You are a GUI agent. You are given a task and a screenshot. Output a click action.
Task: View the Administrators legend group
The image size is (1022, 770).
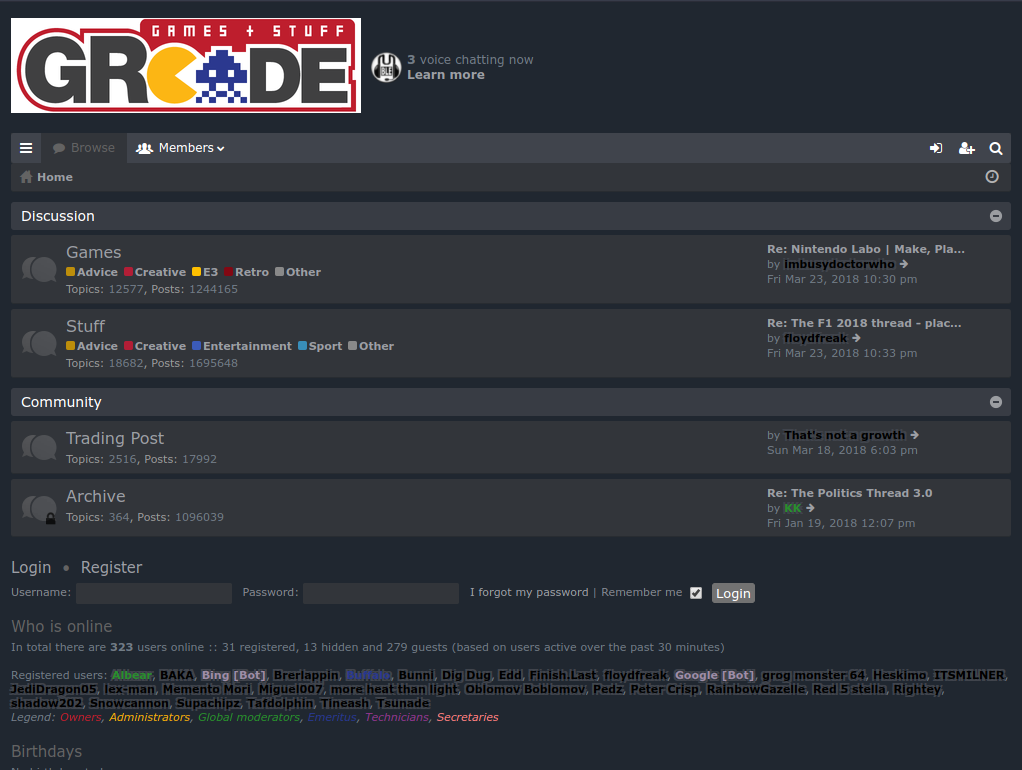[x=149, y=717]
